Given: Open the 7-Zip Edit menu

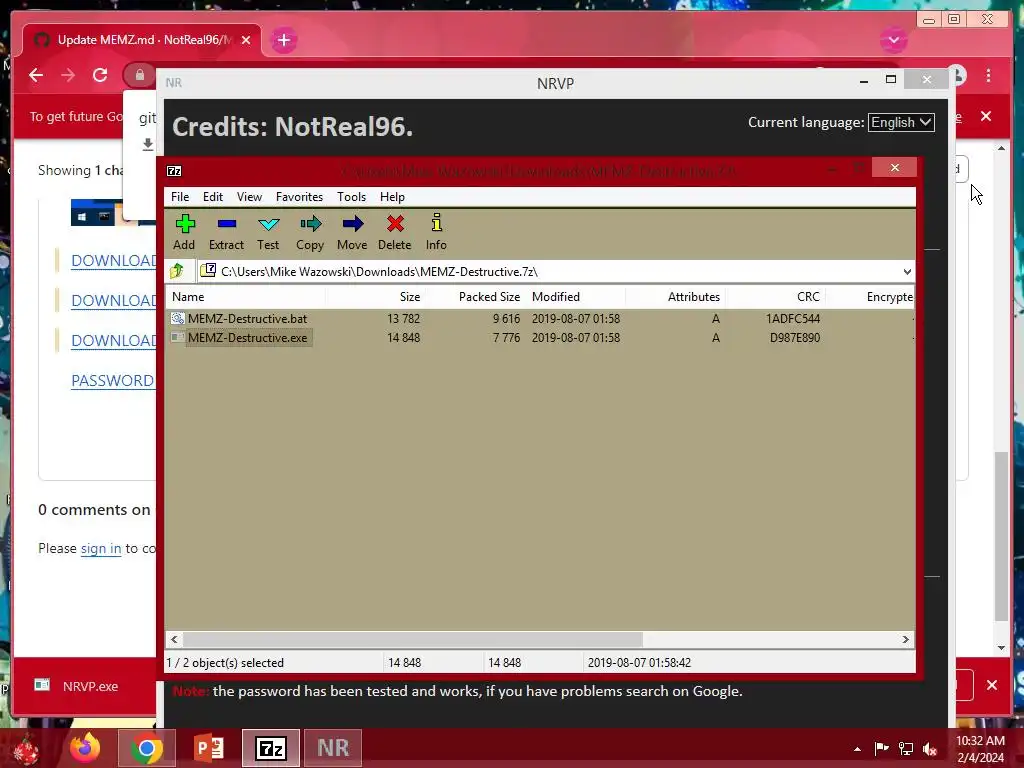Looking at the screenshot, I should tap(213, 197).
